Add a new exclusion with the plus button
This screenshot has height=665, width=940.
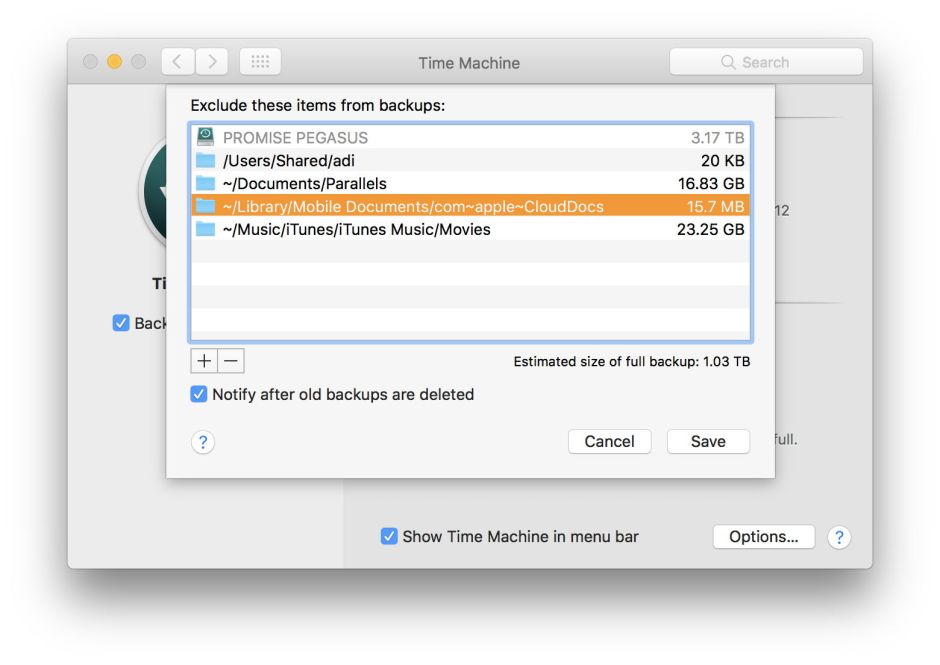click(204, 361)
